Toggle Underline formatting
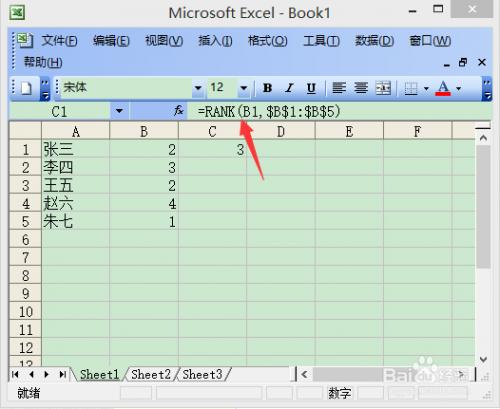 pyautogui.click(x=311, y=88)
